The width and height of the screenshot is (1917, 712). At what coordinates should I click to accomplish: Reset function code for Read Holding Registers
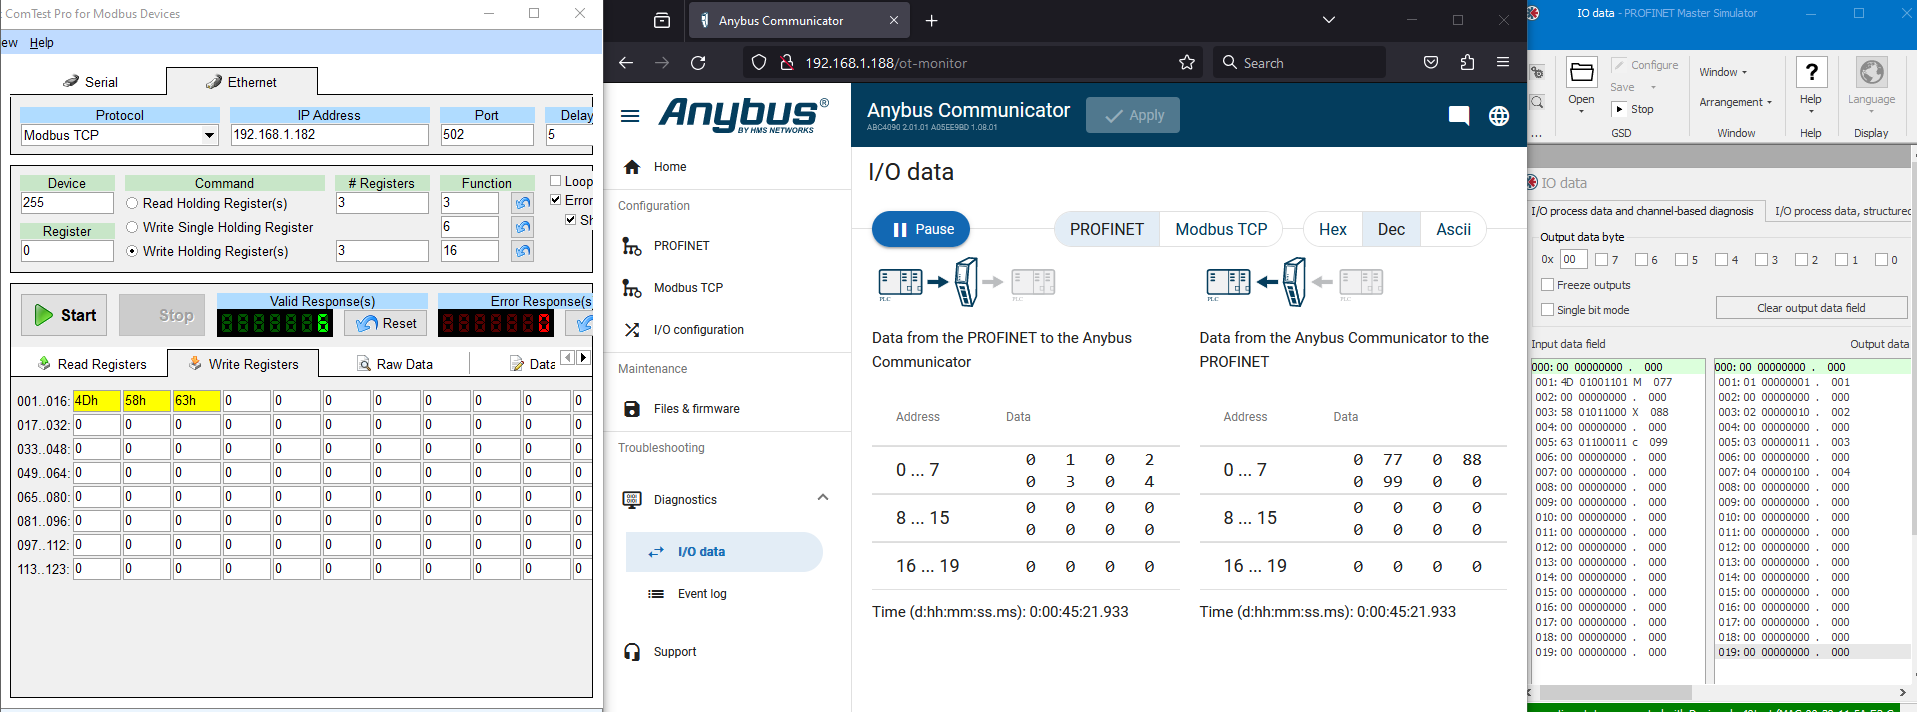(523, 203)
